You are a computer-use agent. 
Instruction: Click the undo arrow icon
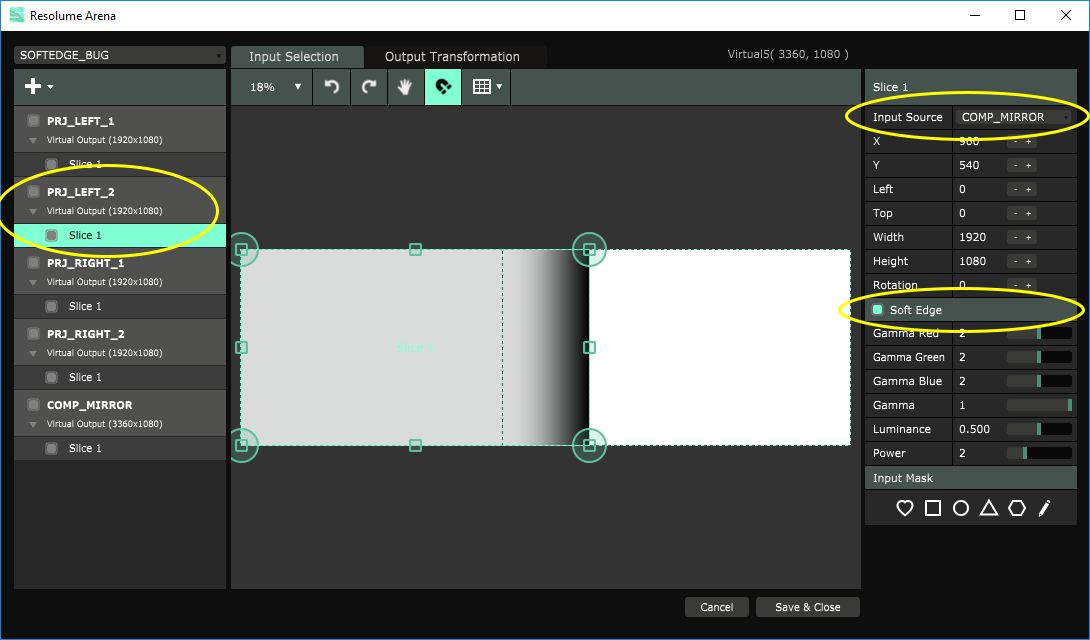click(332, 87)
